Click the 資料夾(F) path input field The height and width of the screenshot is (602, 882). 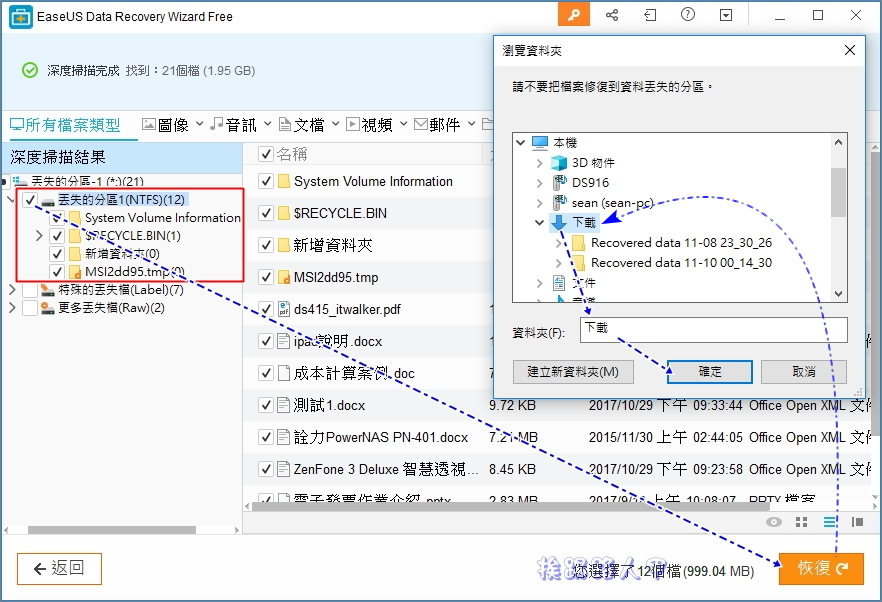(x=713, y=330)
